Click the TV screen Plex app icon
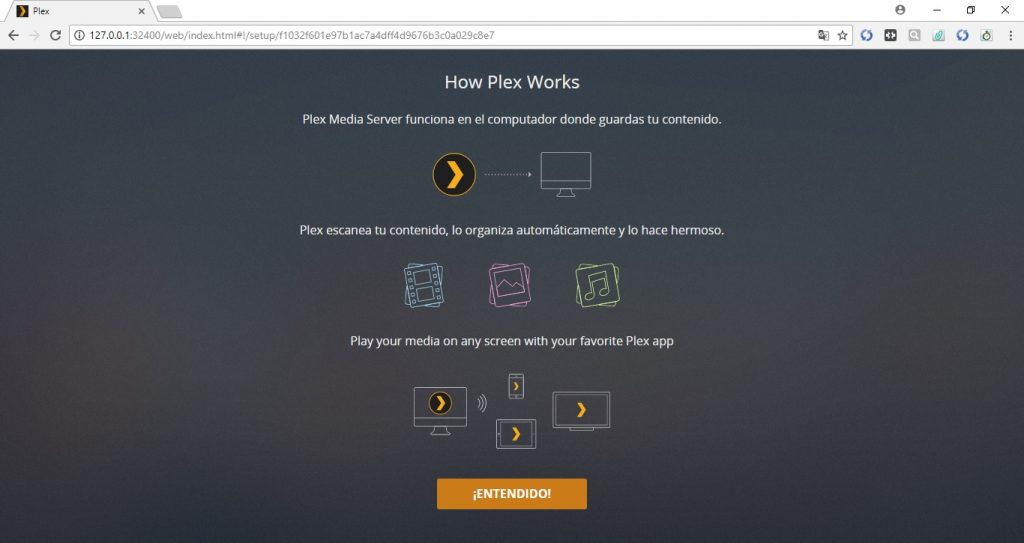The width and height of the screenshot is (1024, 543). coord(581,410)
